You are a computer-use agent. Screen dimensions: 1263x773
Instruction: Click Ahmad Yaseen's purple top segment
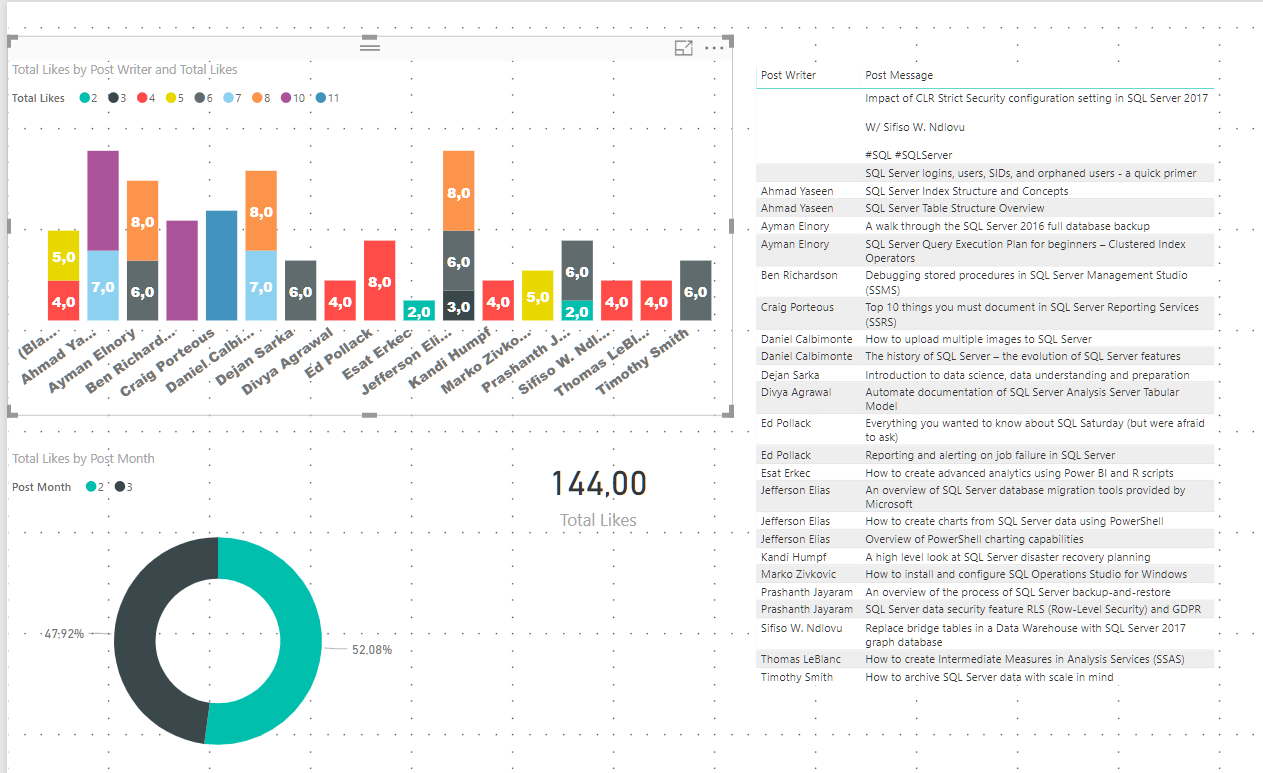[103, 201]
